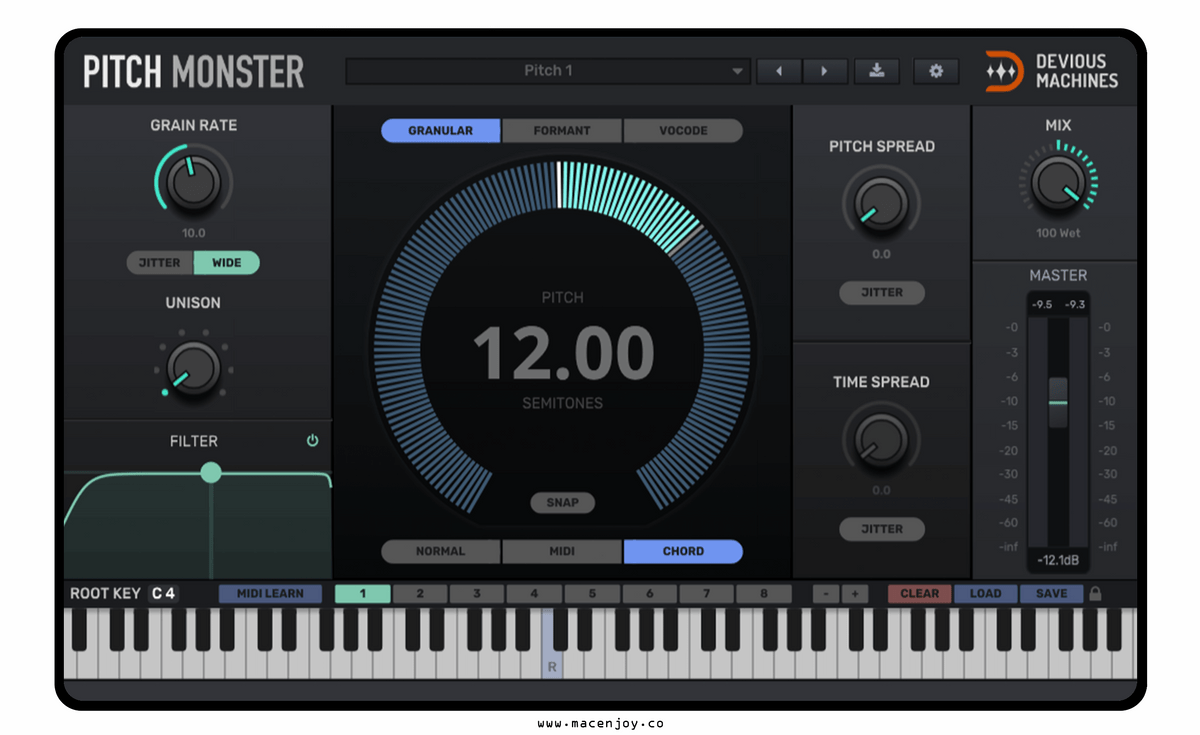
Task: Click the Time Spread knob
Action: click(881, 439)
